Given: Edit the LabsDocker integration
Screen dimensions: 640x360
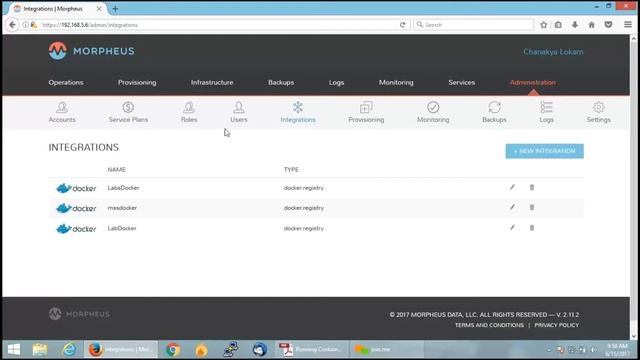Looking at the screenshot, I should point(512,187).
